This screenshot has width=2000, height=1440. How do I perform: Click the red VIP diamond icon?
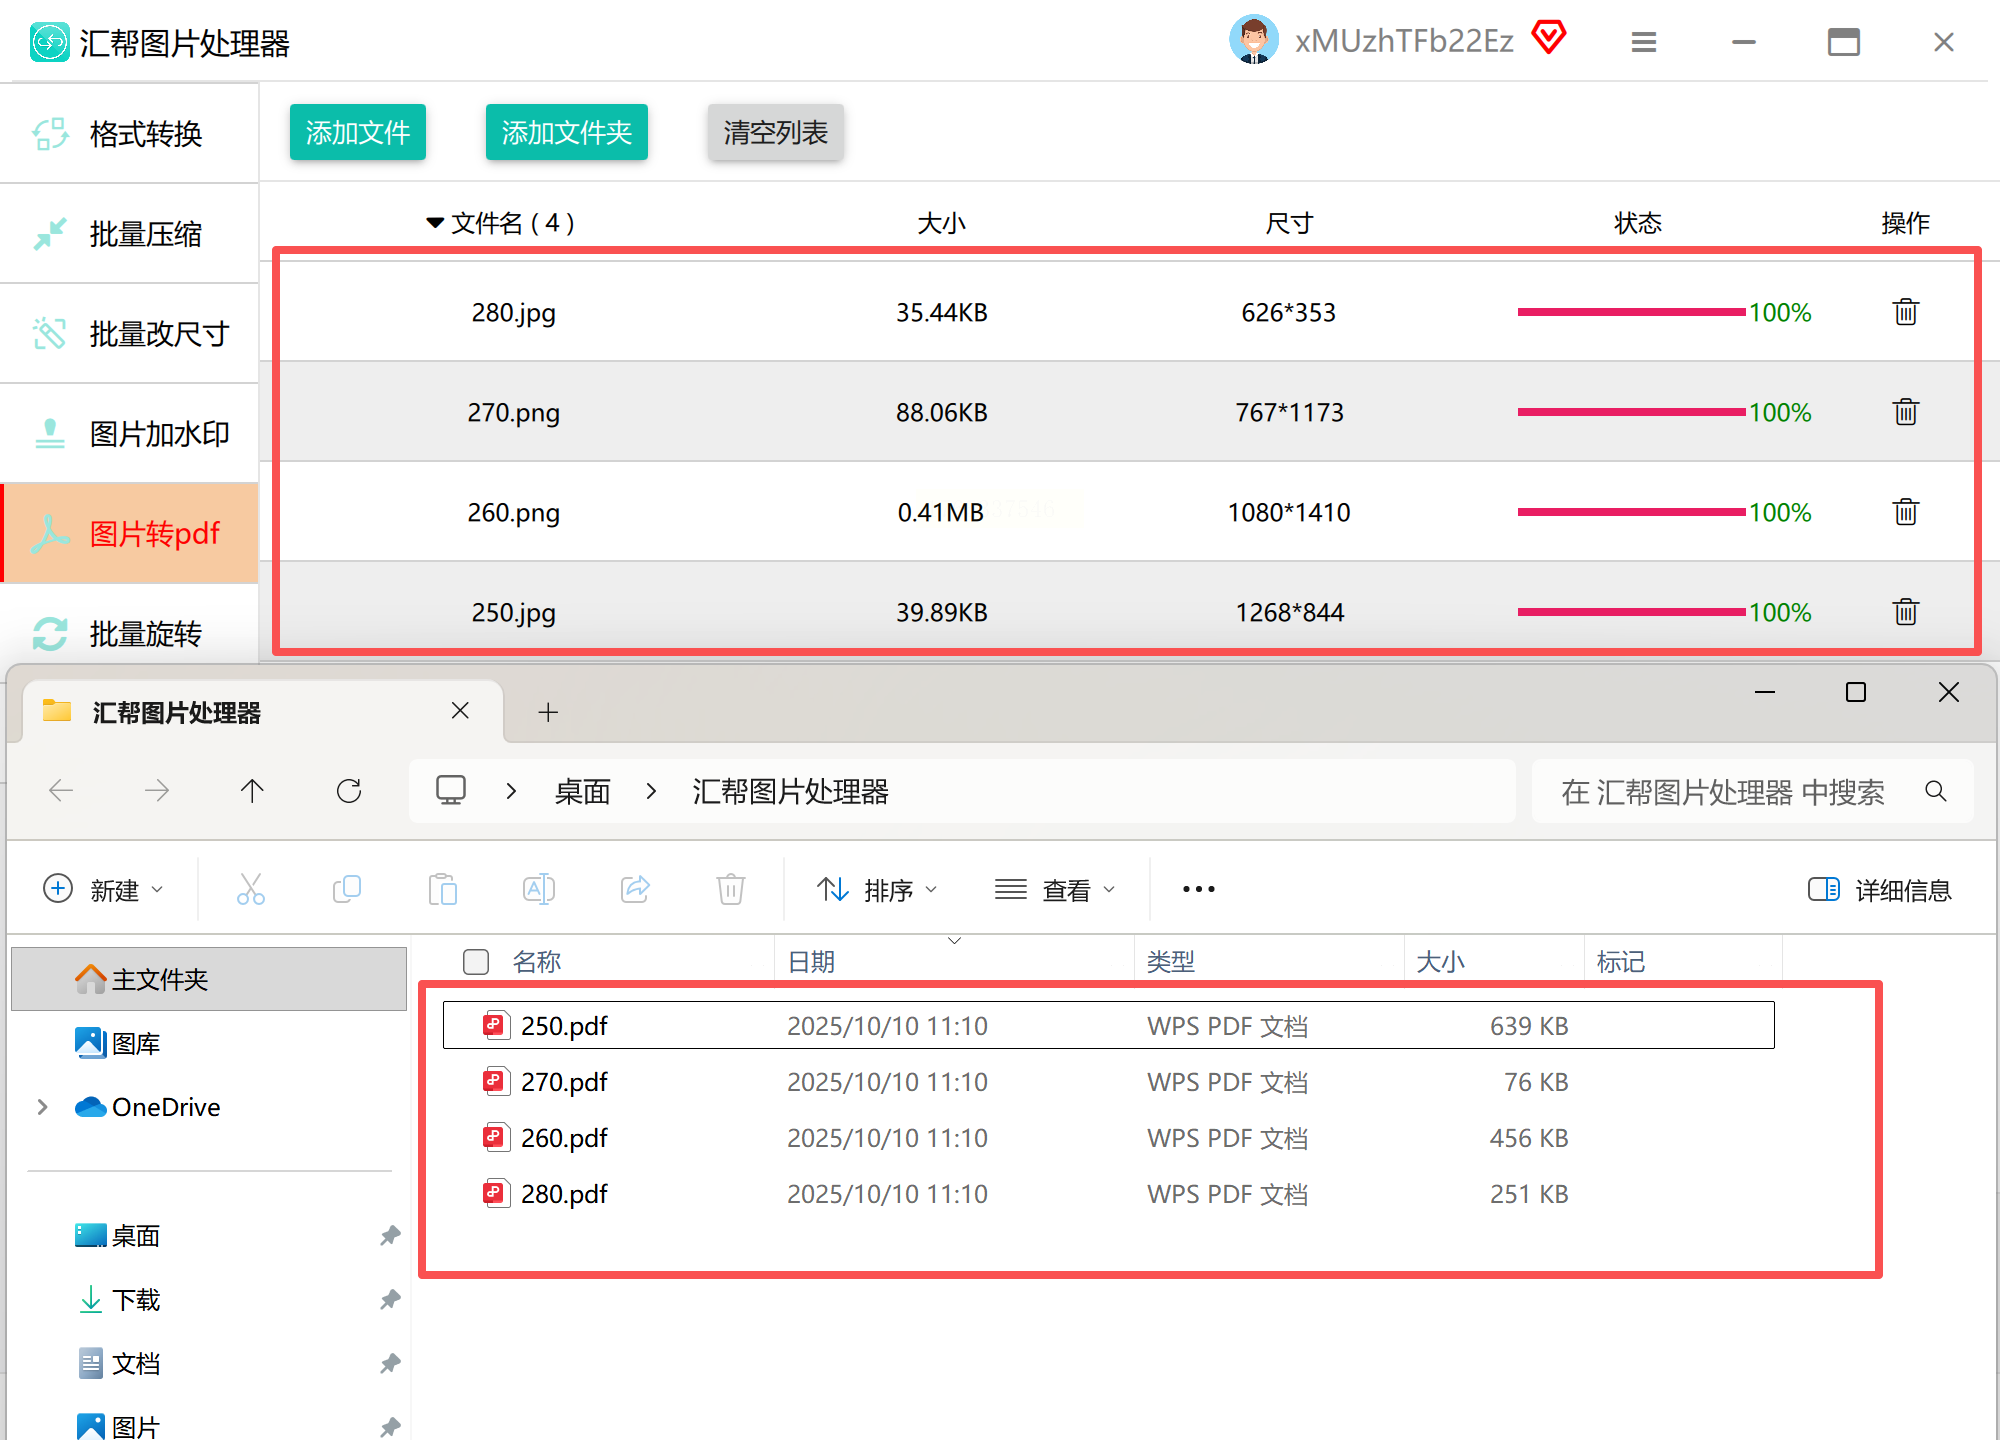(1549, 38)
